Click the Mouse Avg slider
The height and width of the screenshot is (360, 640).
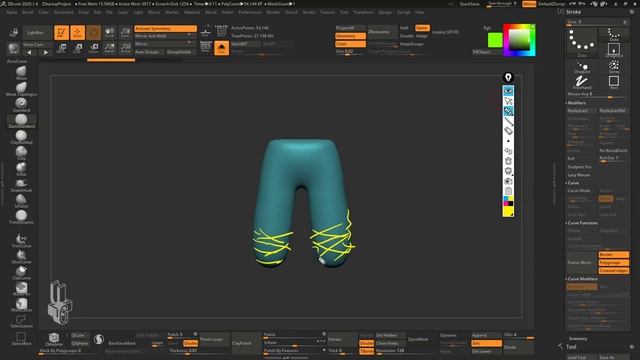pyautogui.click(x=597, y=94)
